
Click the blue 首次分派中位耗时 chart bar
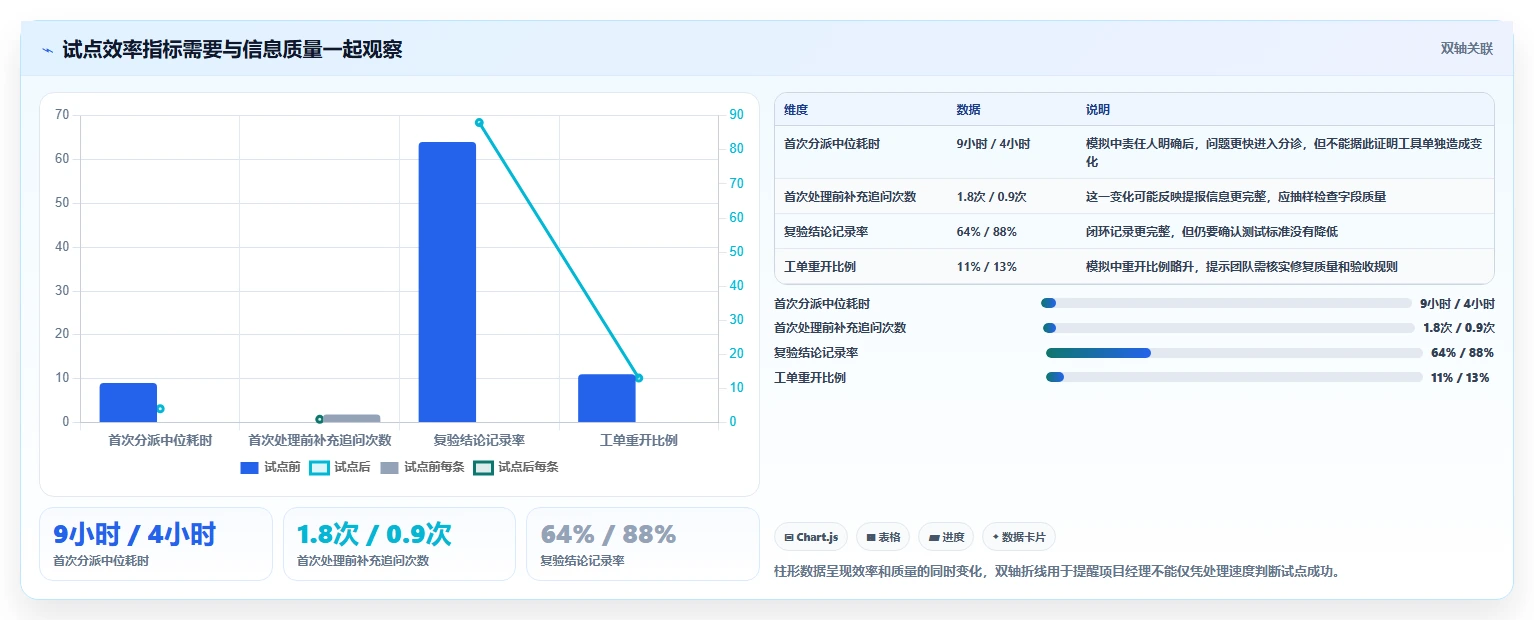click(x=128, y=402)
